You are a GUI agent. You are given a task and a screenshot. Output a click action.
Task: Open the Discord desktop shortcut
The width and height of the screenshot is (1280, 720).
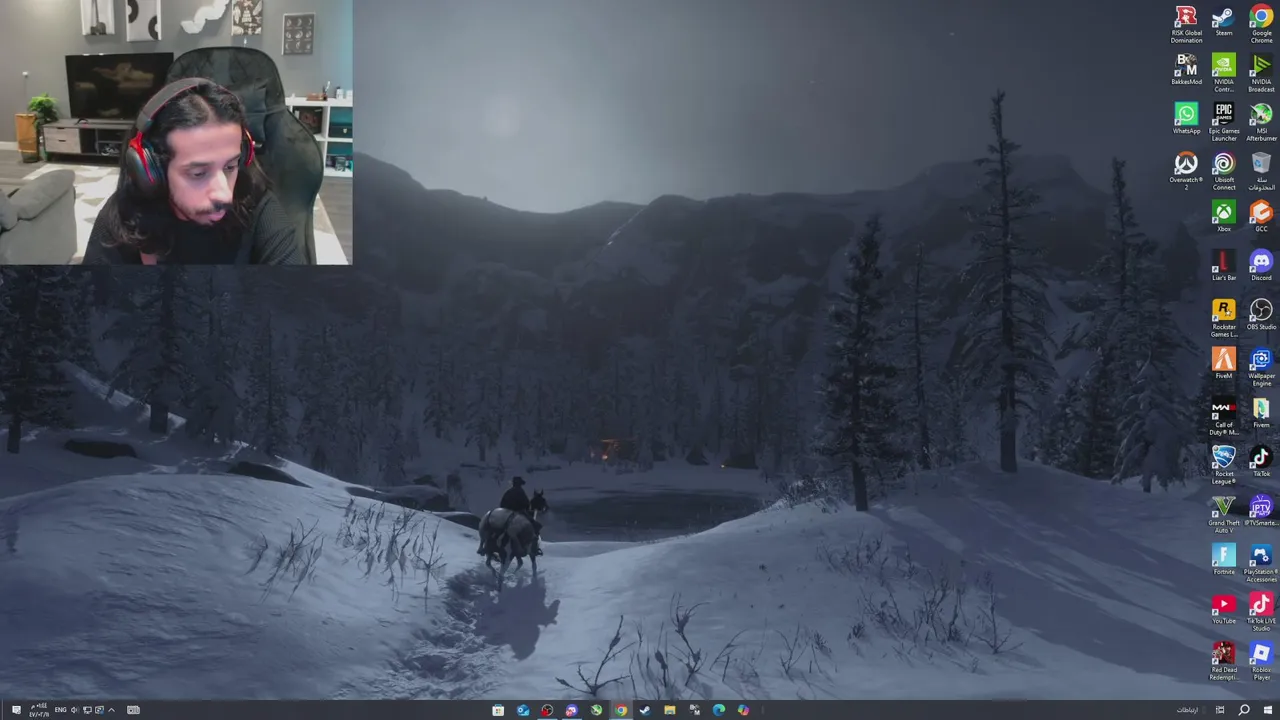1261,263
